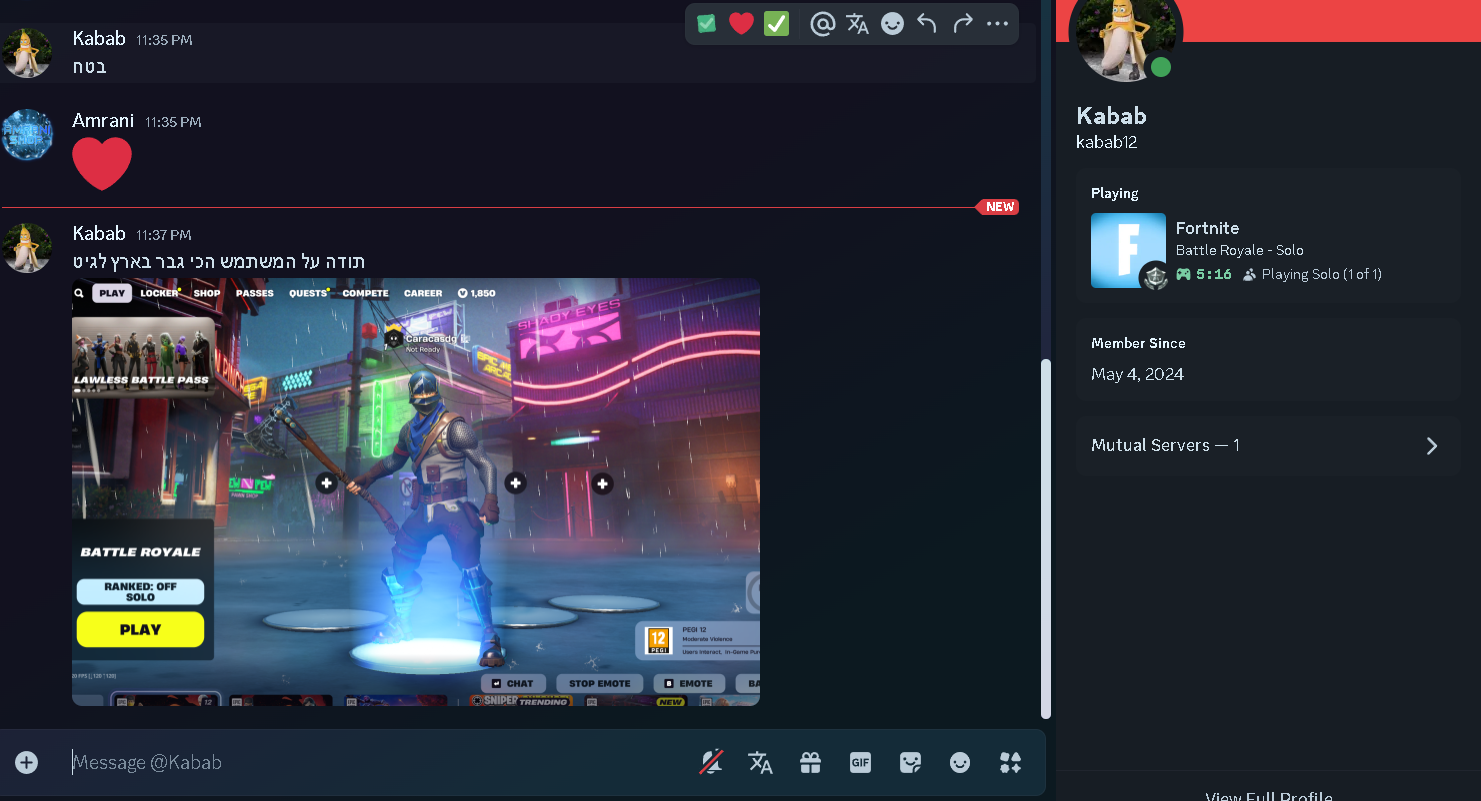Image resolution: width=1481 pixels, height=801 pixels.
Task: Click translate icon in message hover toolbar
Action: coord(857,24)
